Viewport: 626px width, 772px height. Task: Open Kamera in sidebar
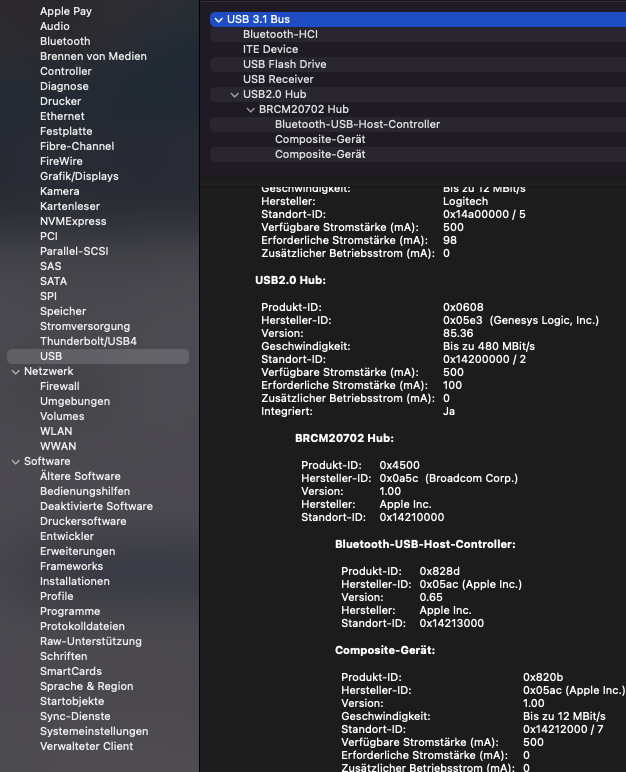click(x=60, y=192)
